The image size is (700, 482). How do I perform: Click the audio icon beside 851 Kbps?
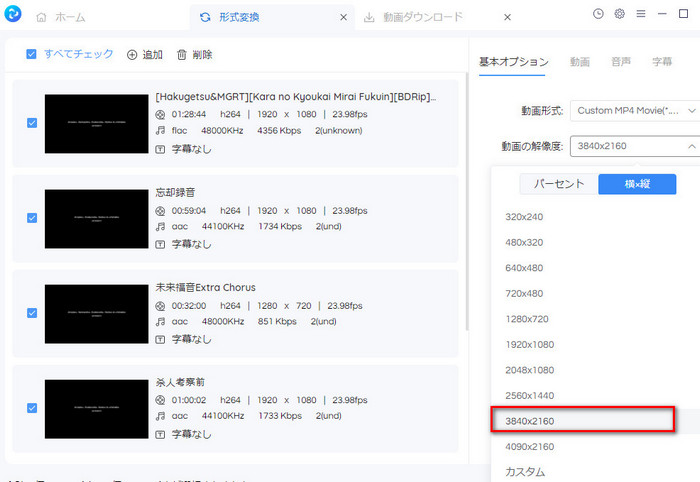click(x=160, y=322)
